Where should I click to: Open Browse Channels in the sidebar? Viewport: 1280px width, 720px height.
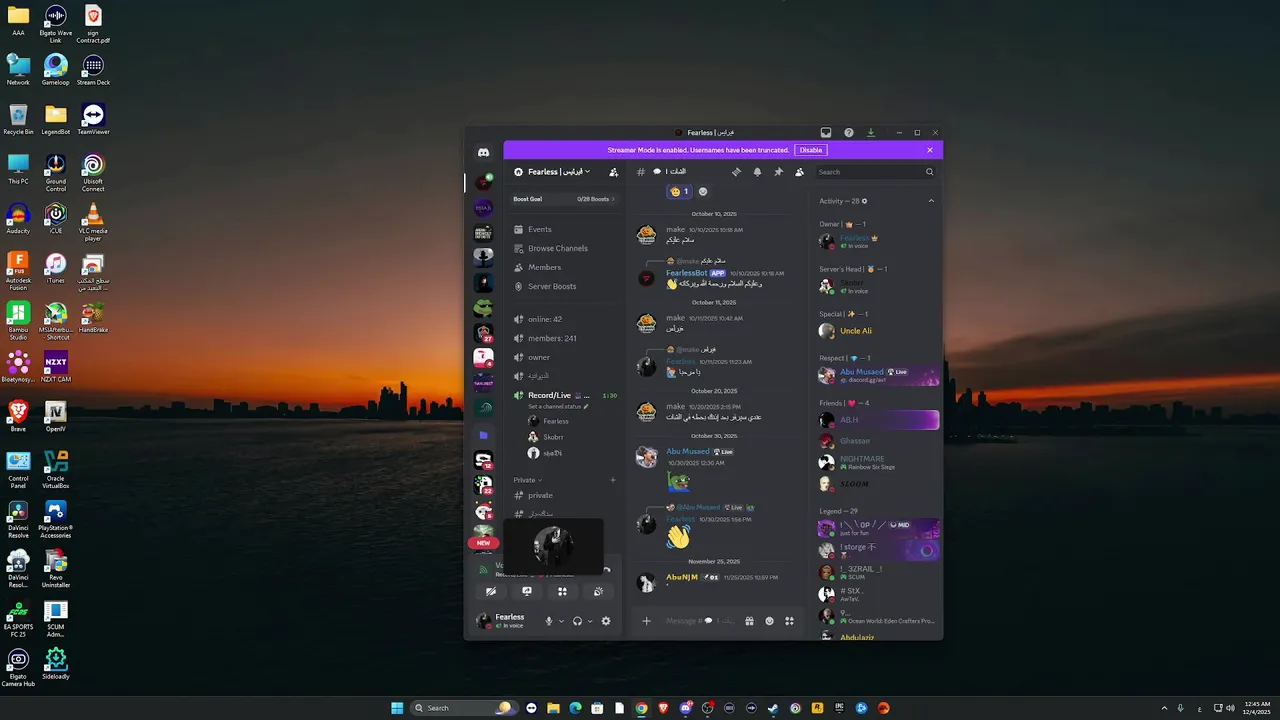(563, 248)
